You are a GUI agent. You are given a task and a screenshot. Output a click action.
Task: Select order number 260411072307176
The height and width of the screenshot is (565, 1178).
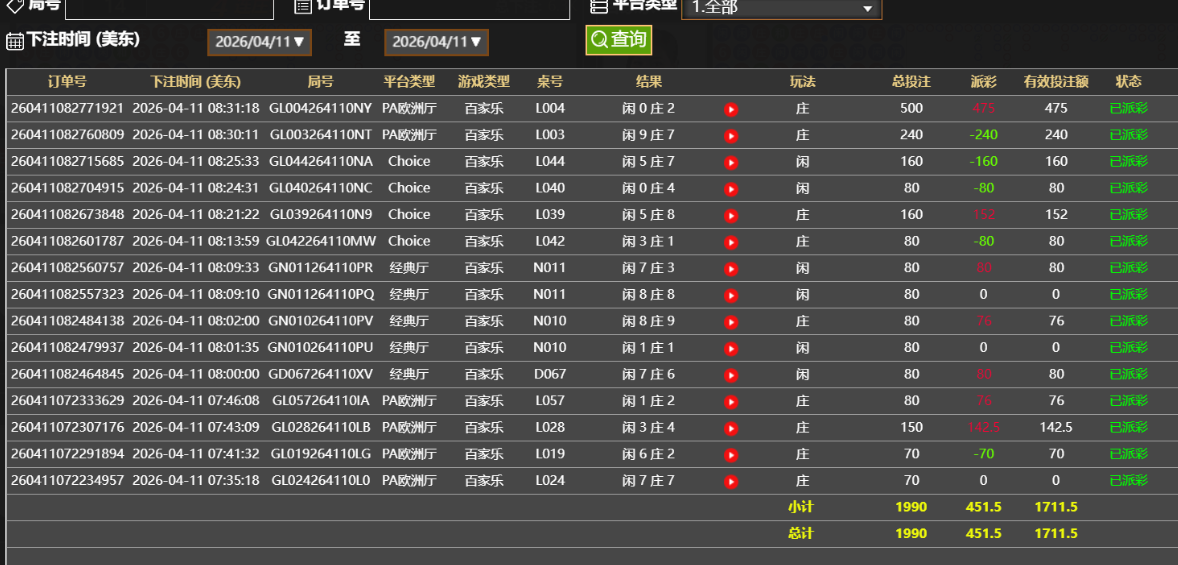[68, 427]
